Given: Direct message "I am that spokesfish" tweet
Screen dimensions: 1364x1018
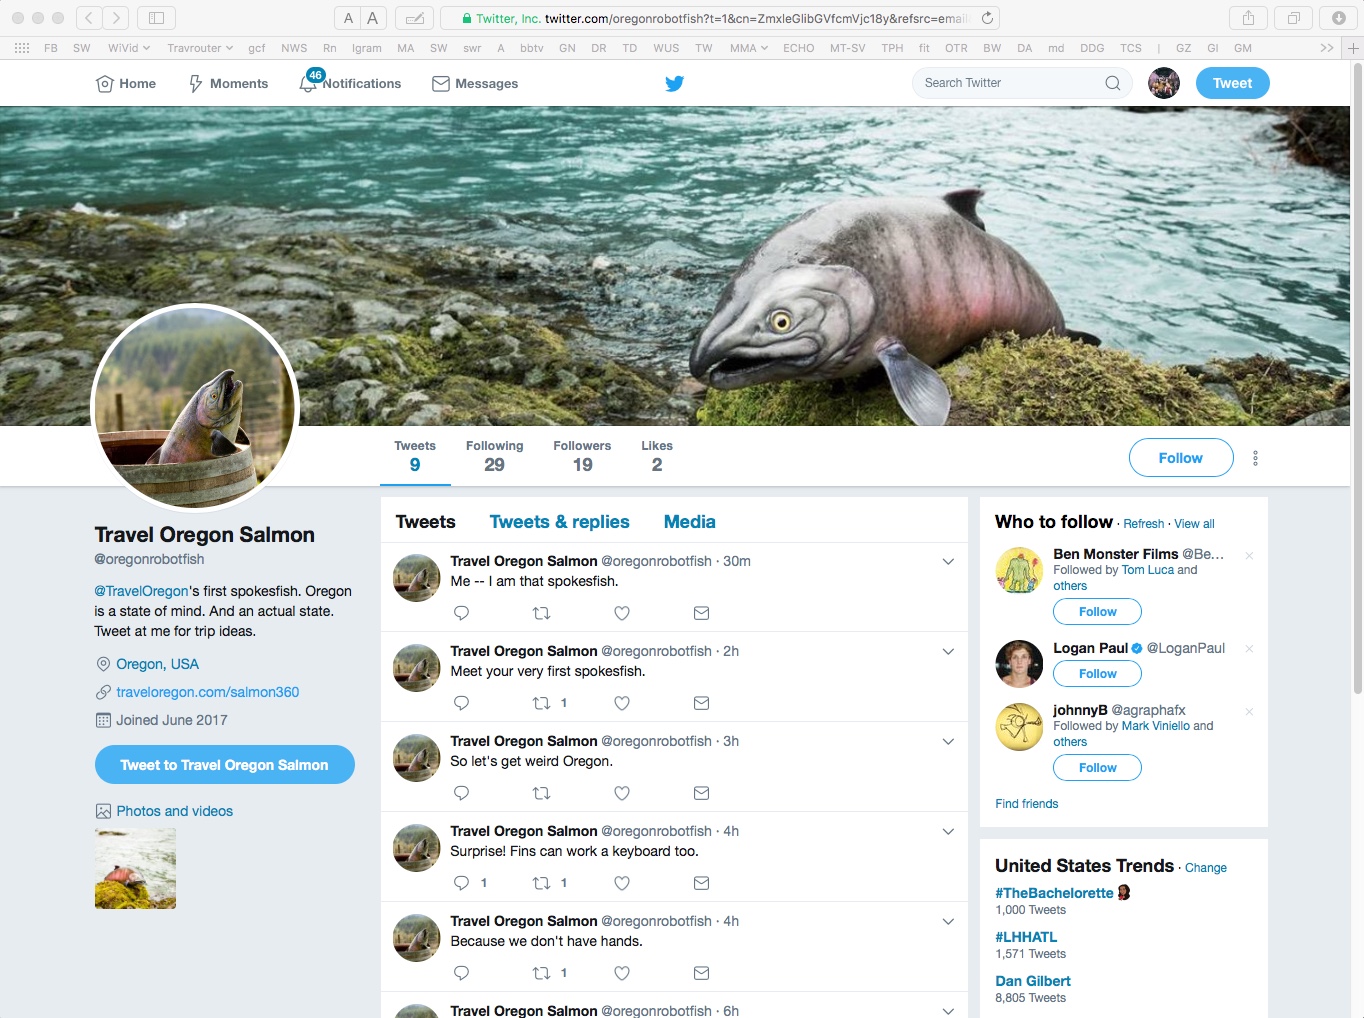Looking at the screenshot, I should pos(702,613).
